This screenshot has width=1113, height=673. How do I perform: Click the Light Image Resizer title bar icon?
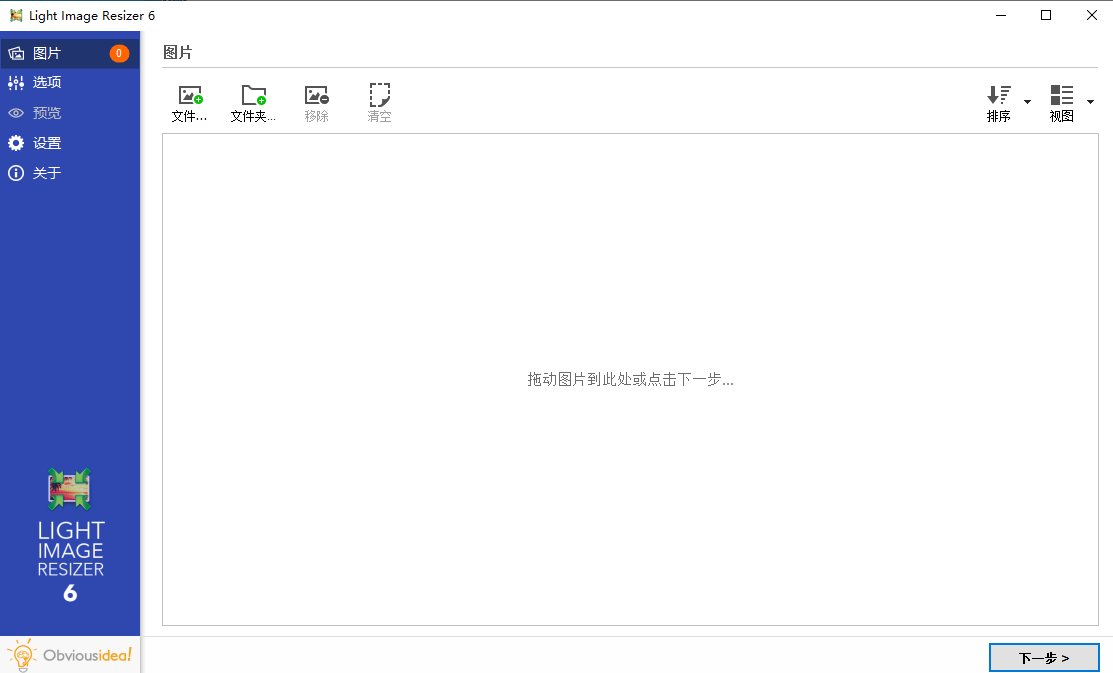click(x=14, y=15)
